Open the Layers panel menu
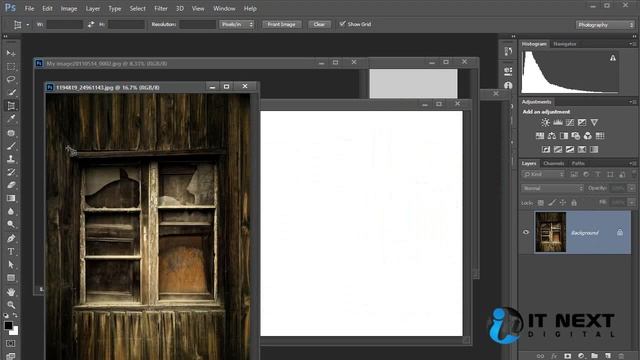This screenshot has height=360, width=640. pyautogui.click(x=632, y=163)
